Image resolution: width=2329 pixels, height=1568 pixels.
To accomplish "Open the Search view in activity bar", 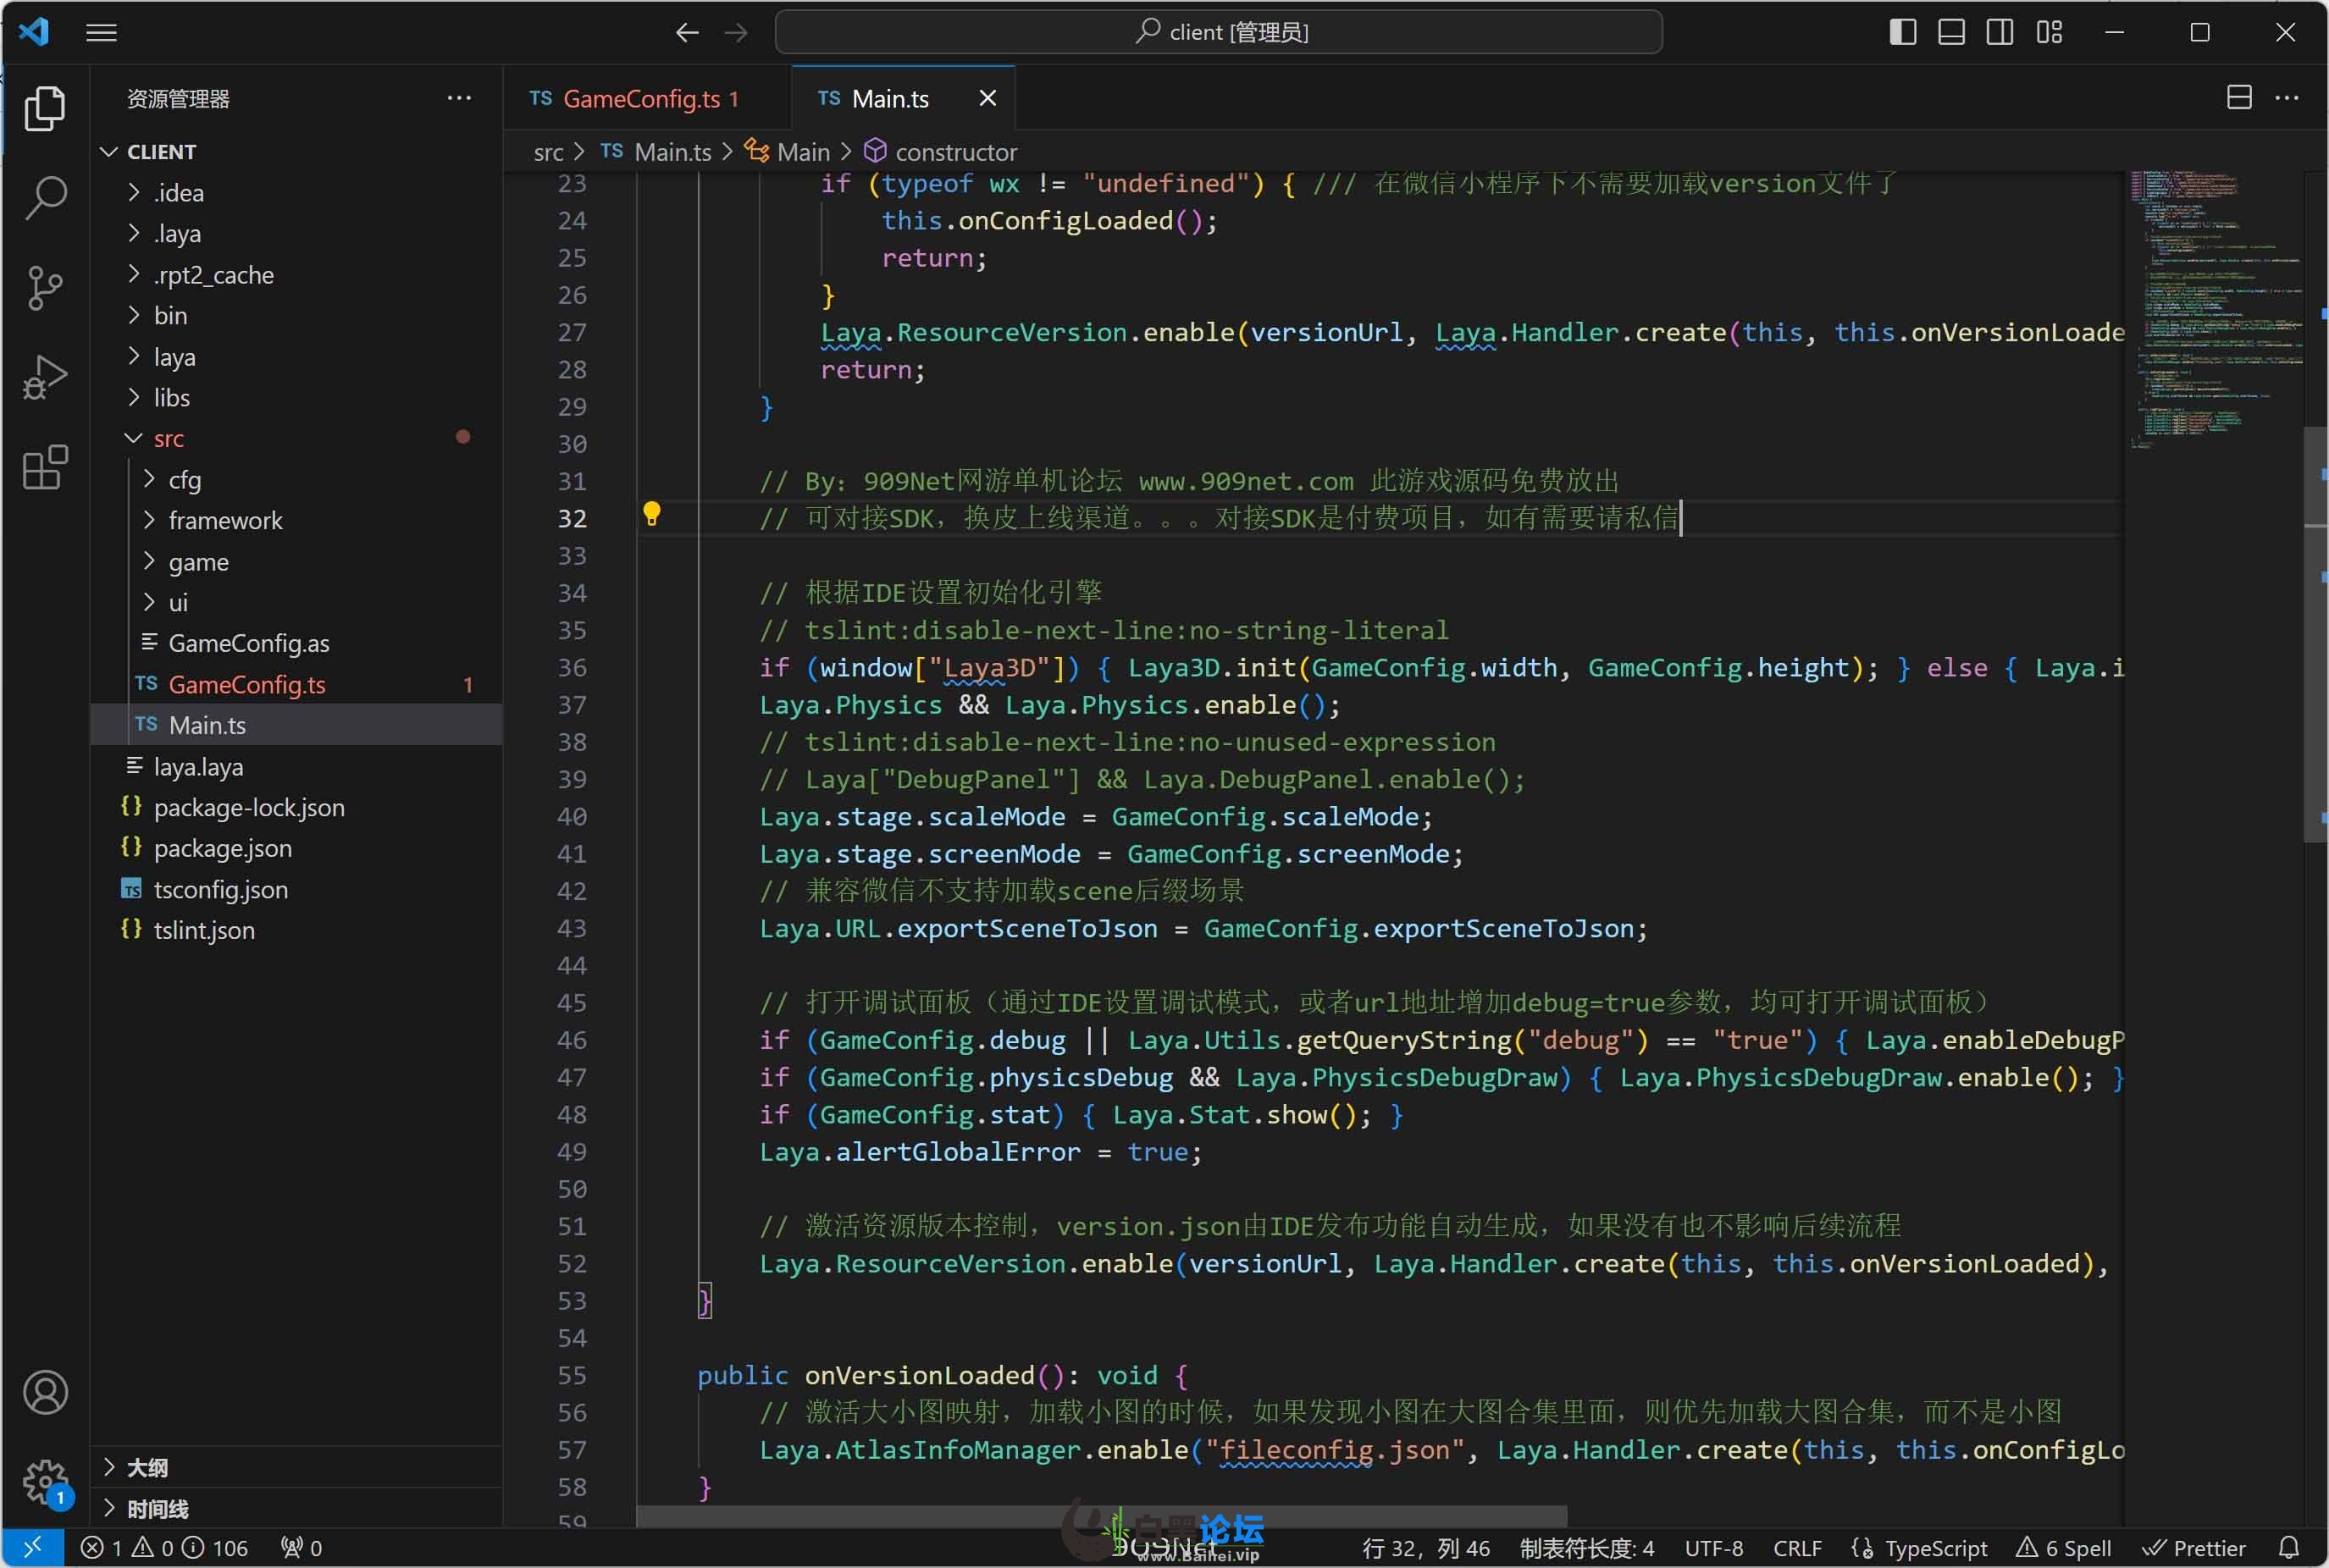I will 45,198.
